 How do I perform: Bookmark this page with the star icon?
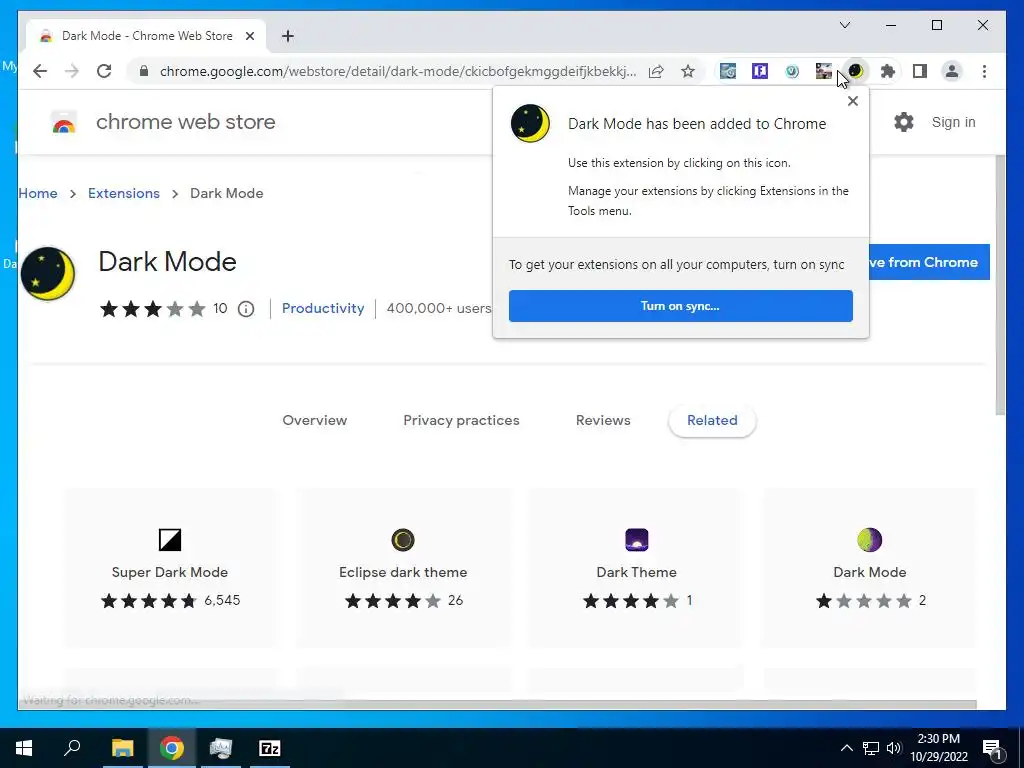pyautogui.click(x=688, y=71)
